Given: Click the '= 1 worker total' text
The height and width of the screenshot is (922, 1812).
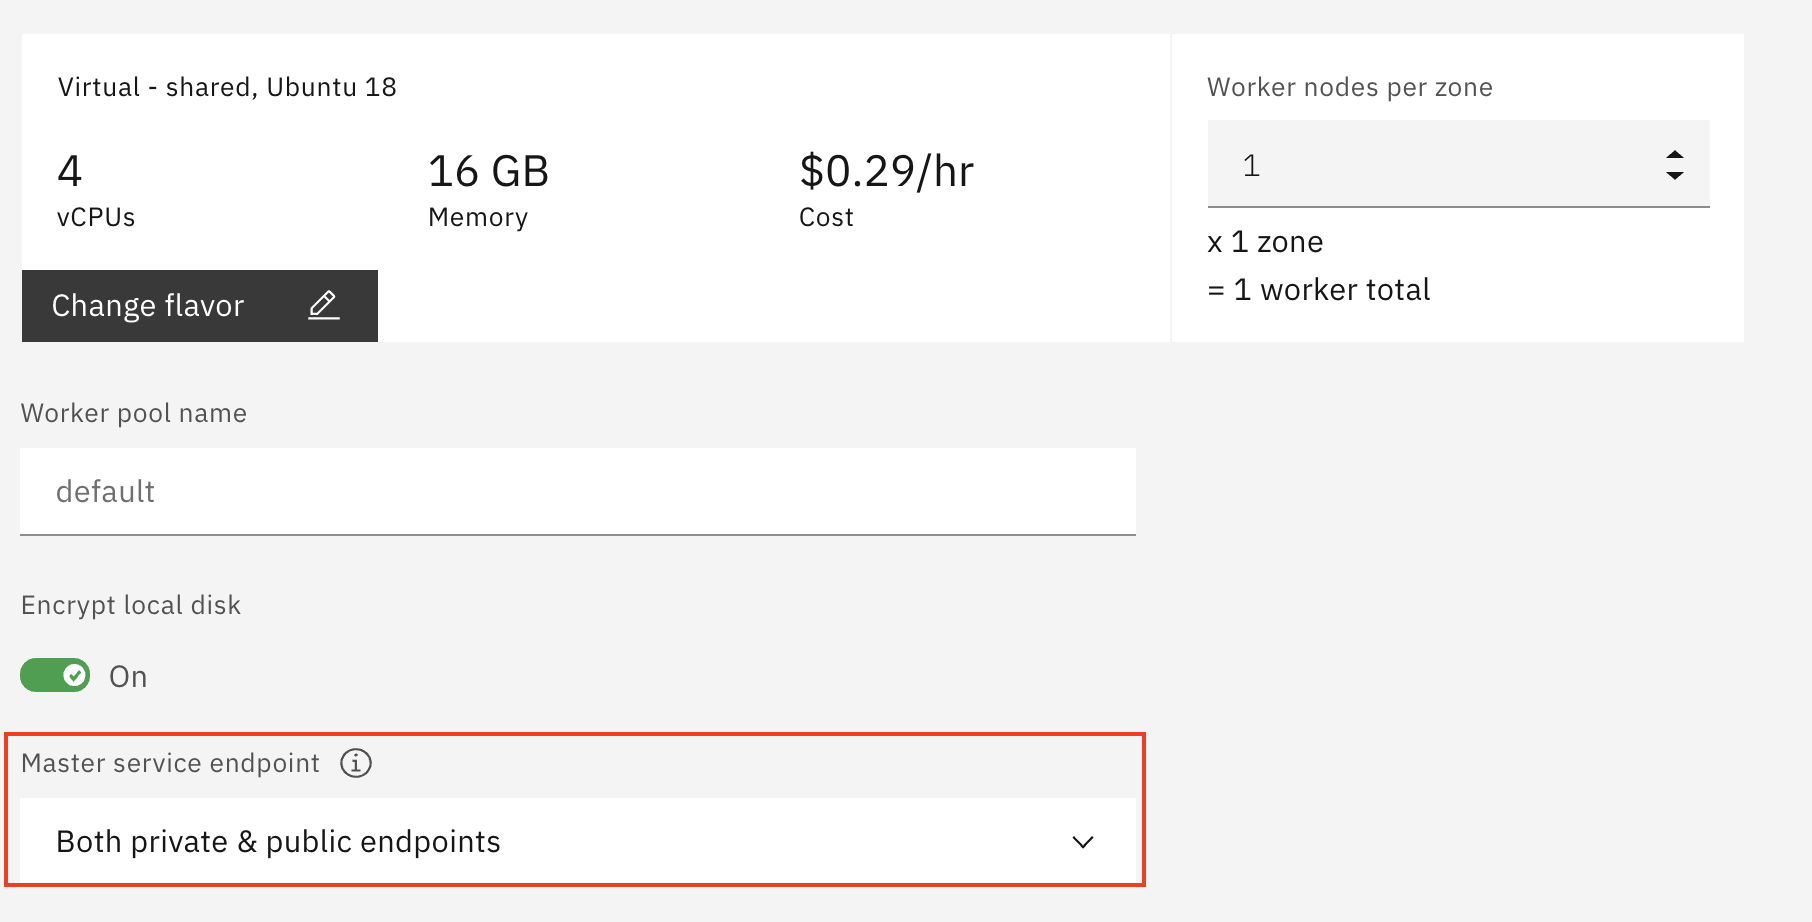Looking at the screenshot, I should tap(1319, 290).
